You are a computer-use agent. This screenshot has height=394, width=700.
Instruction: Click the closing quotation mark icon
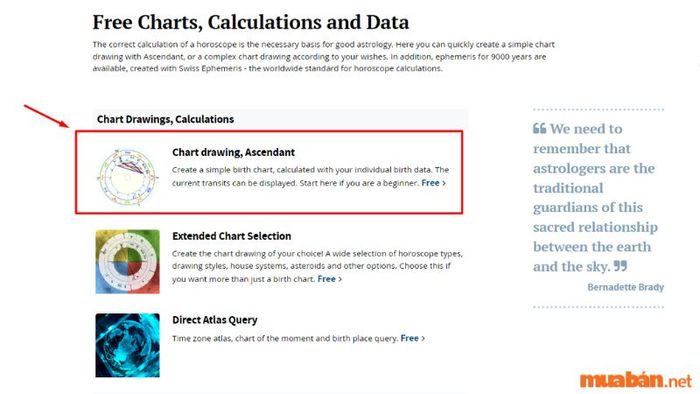(x=621, y=266)
